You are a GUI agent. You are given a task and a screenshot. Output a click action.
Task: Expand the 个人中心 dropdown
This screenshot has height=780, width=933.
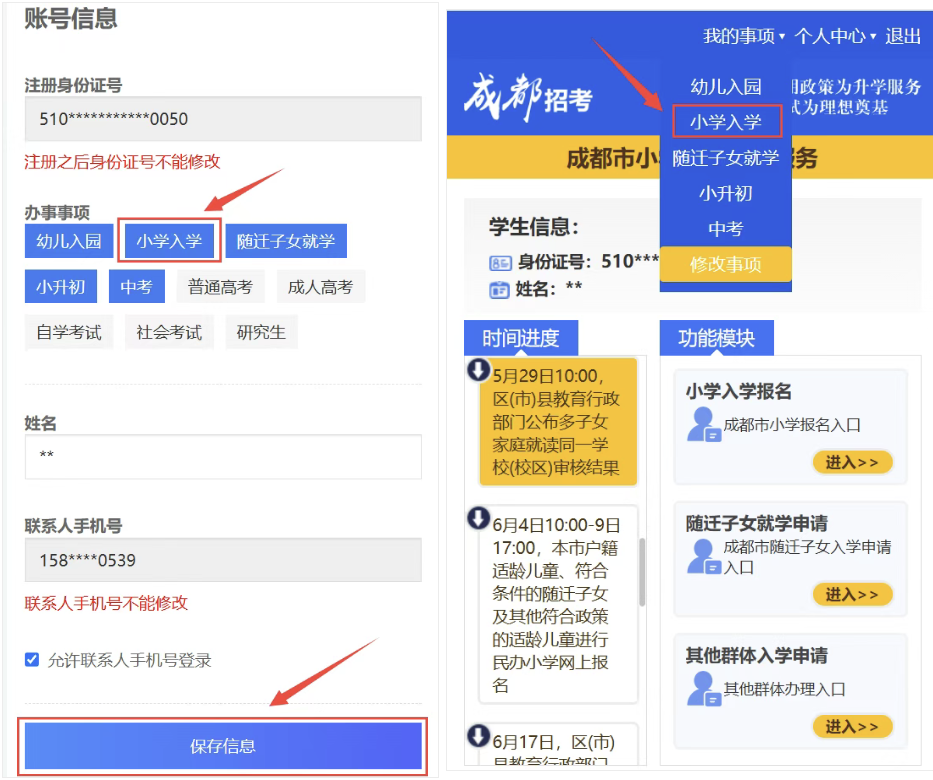click(835, 36)
